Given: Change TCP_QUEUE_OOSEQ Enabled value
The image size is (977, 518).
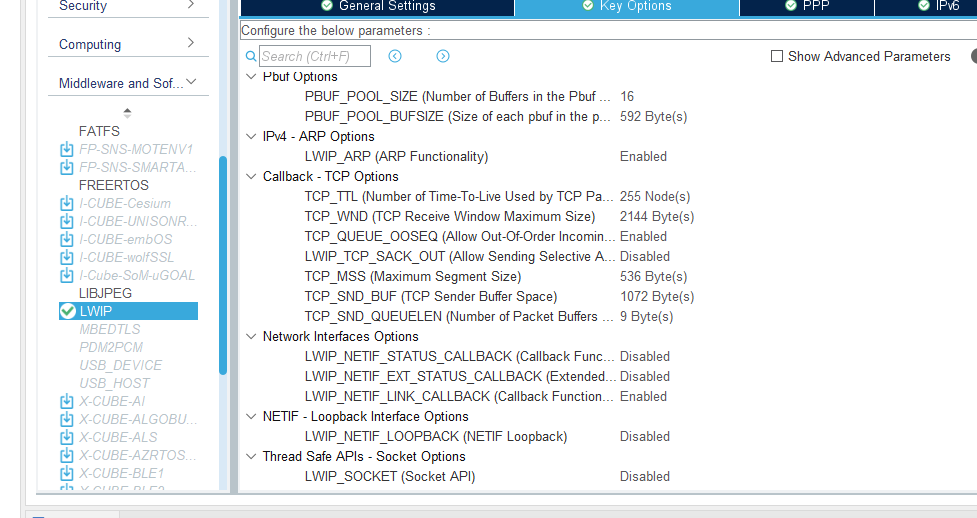Looking at the screenshot, I should click(643, 236).
